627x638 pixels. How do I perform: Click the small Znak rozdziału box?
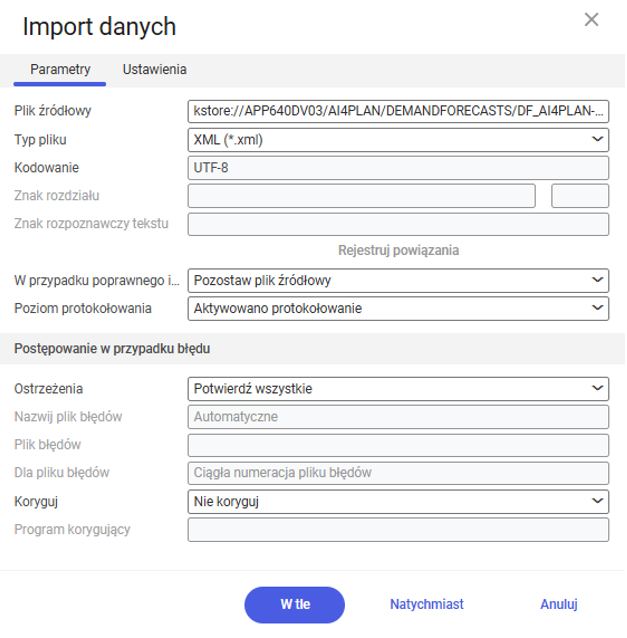(x=580, y=196)
